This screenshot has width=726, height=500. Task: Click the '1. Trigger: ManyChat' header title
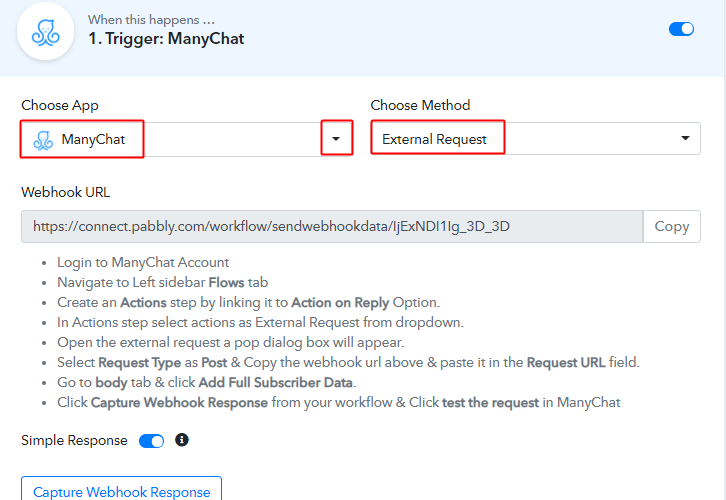166,38
